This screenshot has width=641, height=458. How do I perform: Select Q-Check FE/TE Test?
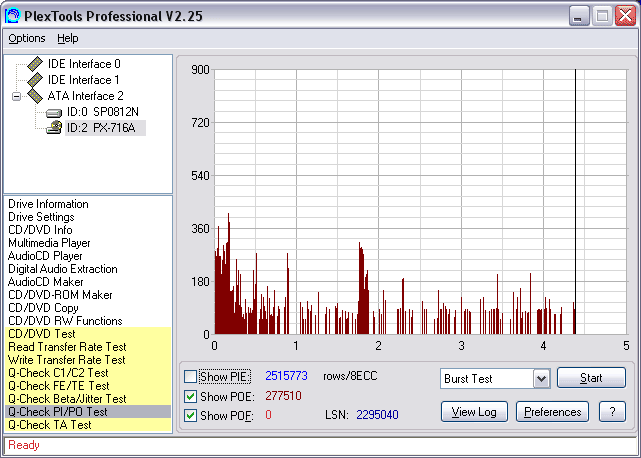tap(88, 386)
